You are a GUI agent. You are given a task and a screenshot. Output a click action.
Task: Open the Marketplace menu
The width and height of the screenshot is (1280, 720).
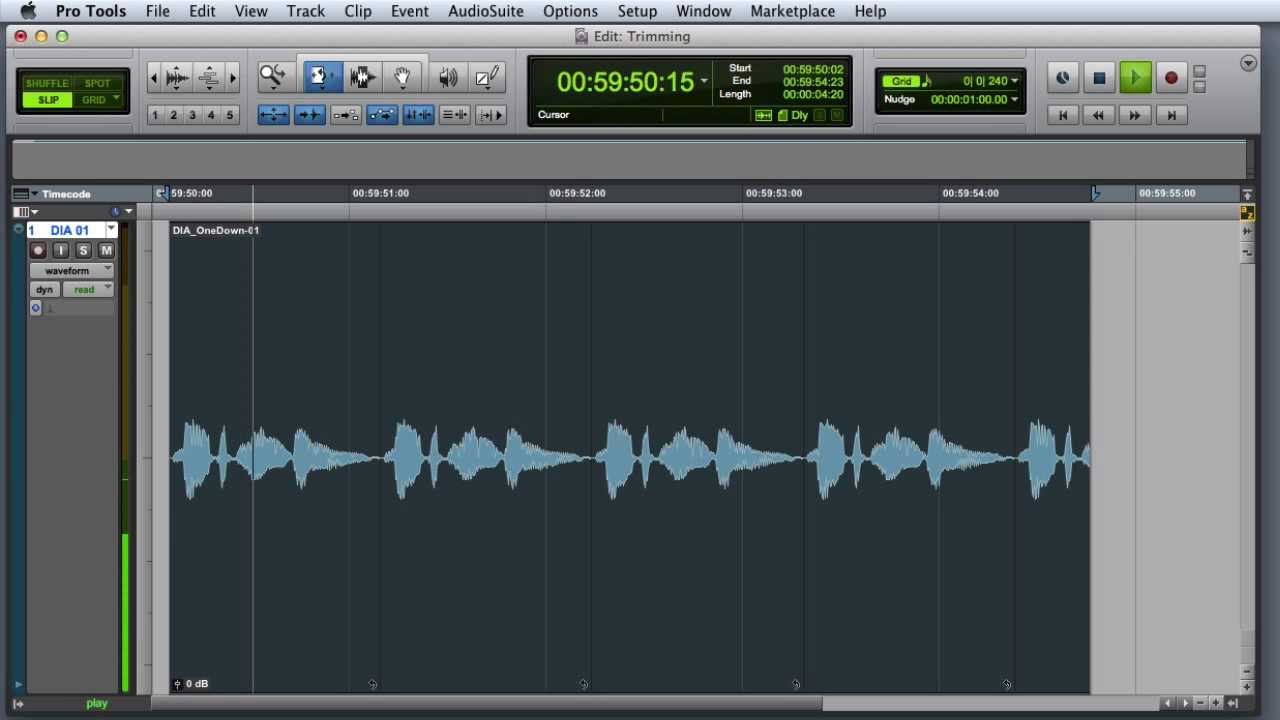(792, 11)
